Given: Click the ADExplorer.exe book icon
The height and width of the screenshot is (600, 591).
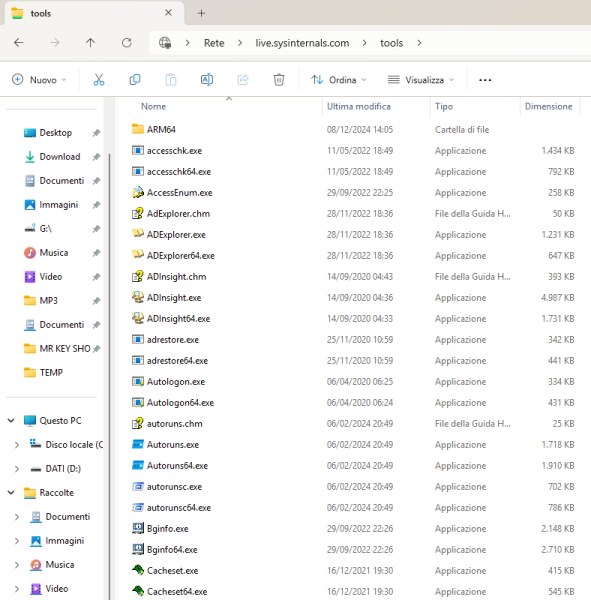Looking at the screenshot, I should tap(138, 234).
